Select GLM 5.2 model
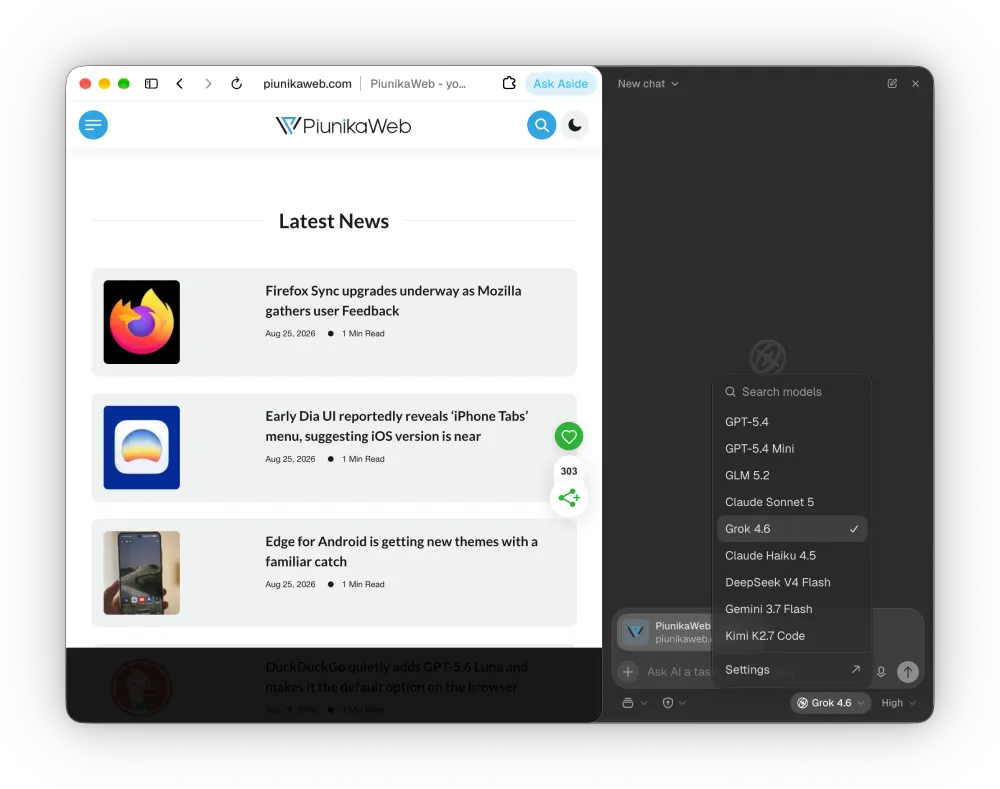The height and width of the screenshot is (789, 1000). [791, 475]
